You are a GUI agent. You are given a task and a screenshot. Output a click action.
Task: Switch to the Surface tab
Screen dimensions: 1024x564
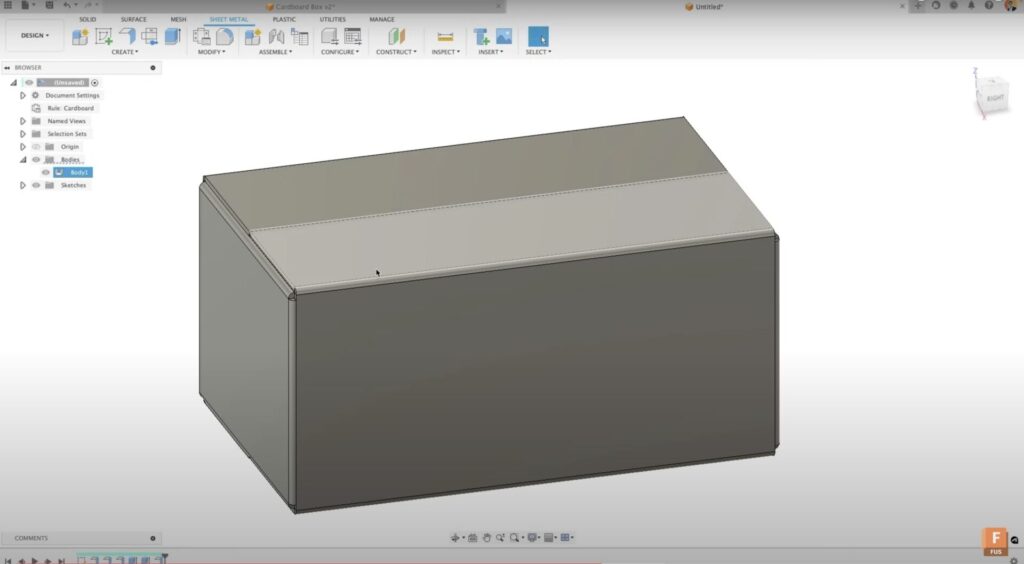[133, 20]
